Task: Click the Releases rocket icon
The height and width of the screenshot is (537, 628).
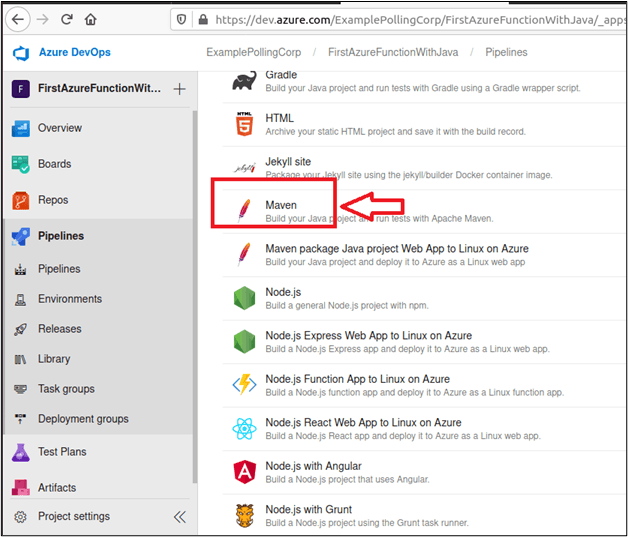Action: pos(20,329)
